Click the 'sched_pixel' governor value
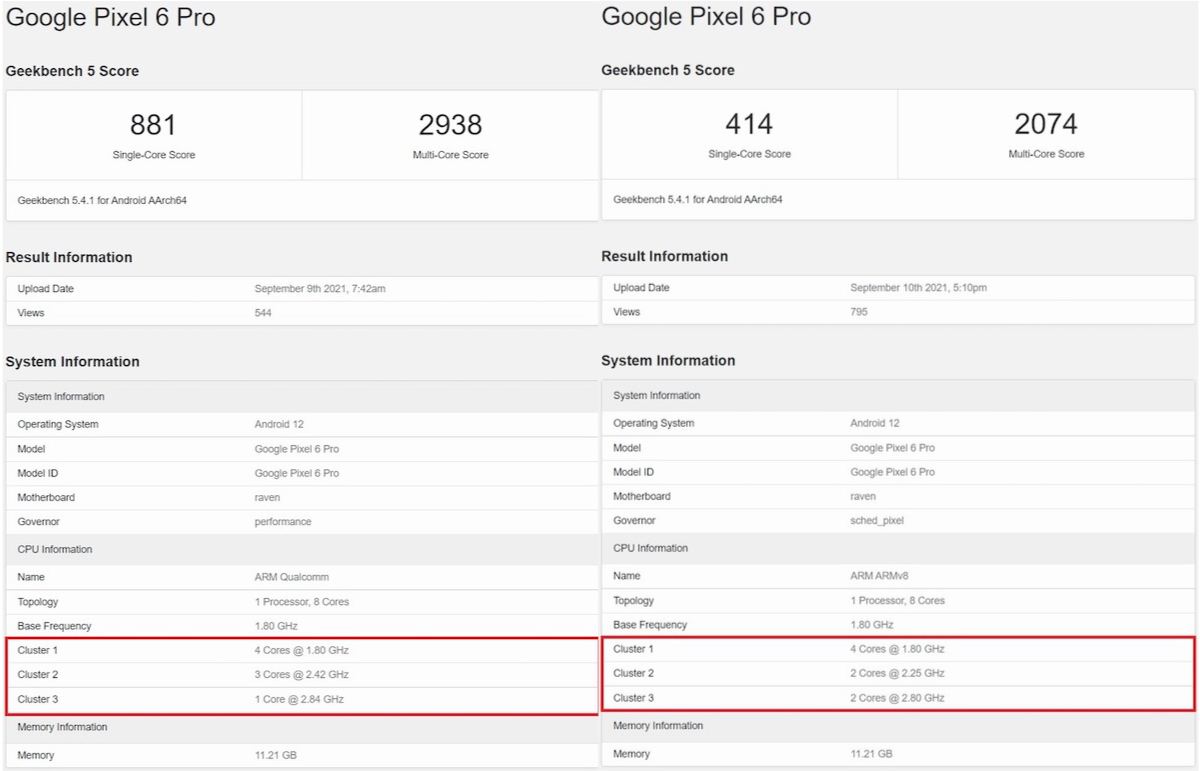1200x771 pixels. click(877, 521)
